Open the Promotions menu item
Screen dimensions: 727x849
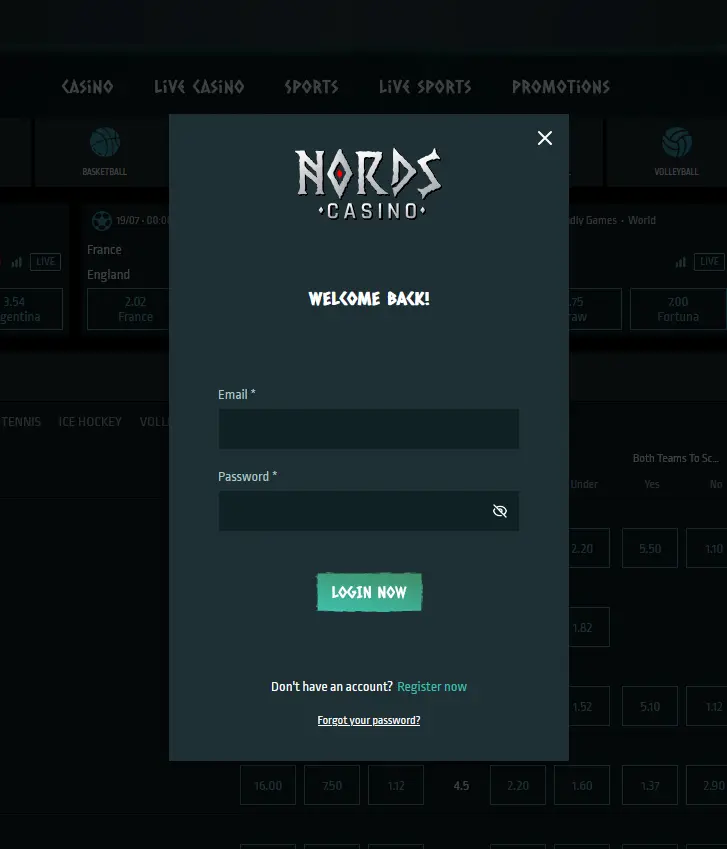[x=561, y=87]
